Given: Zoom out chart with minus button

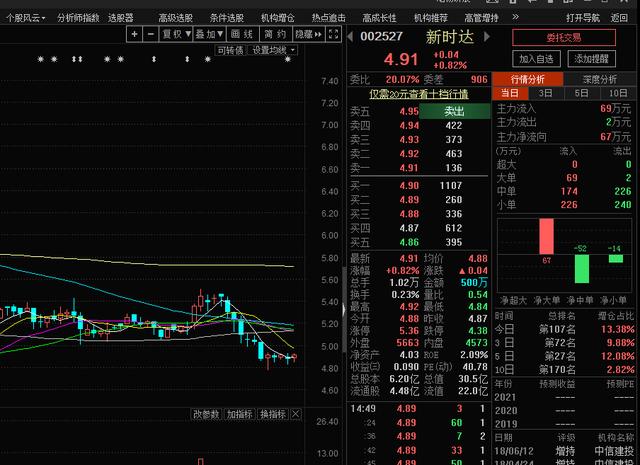Looking at the screenshot, I should coord(151,34).
